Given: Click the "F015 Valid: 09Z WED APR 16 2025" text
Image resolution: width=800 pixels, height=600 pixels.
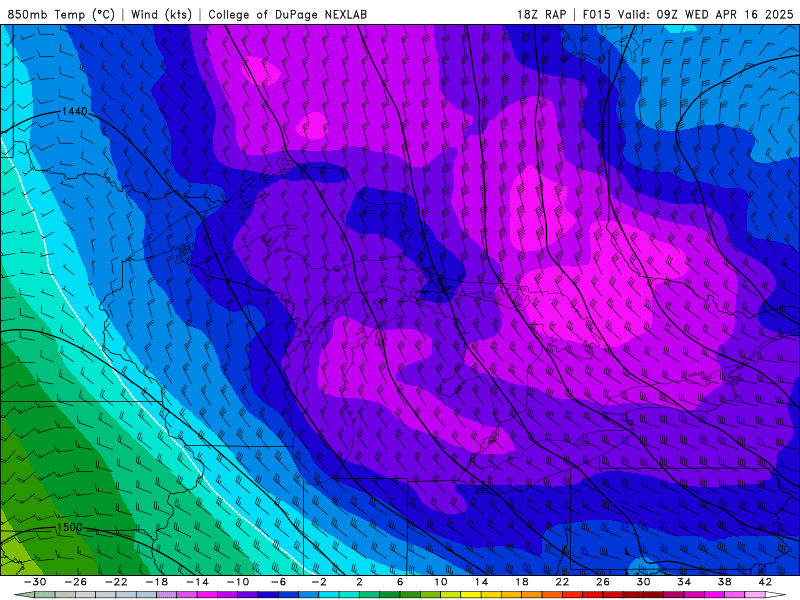Looking at the screenshot, I should pyautogui.click(x=688, y=14).
